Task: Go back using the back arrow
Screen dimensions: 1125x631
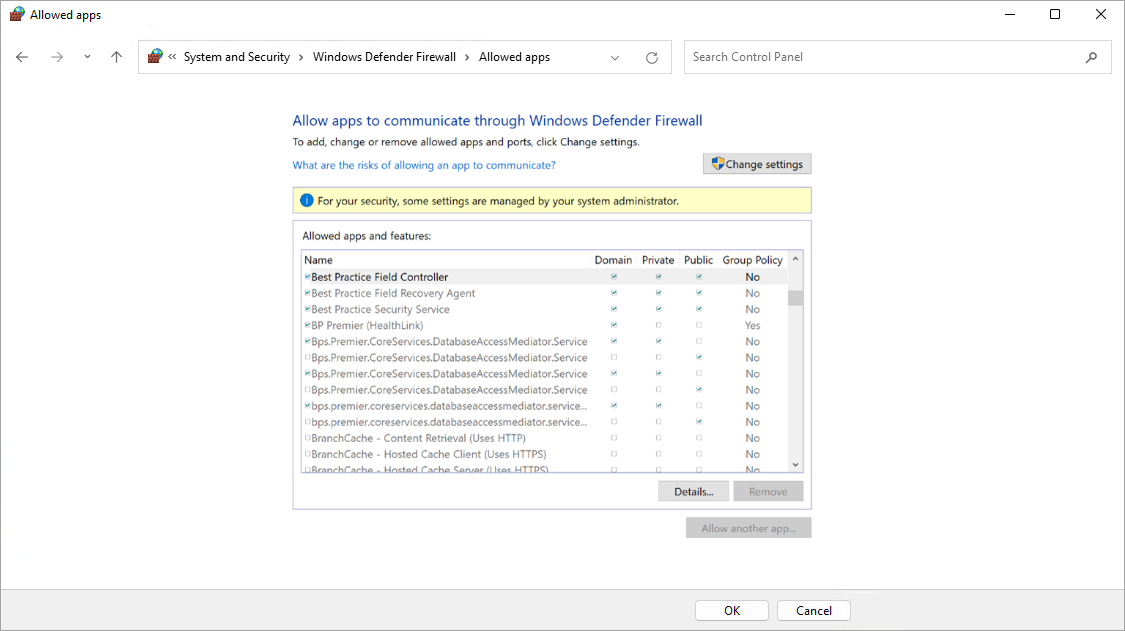Action: pos(22,57)
